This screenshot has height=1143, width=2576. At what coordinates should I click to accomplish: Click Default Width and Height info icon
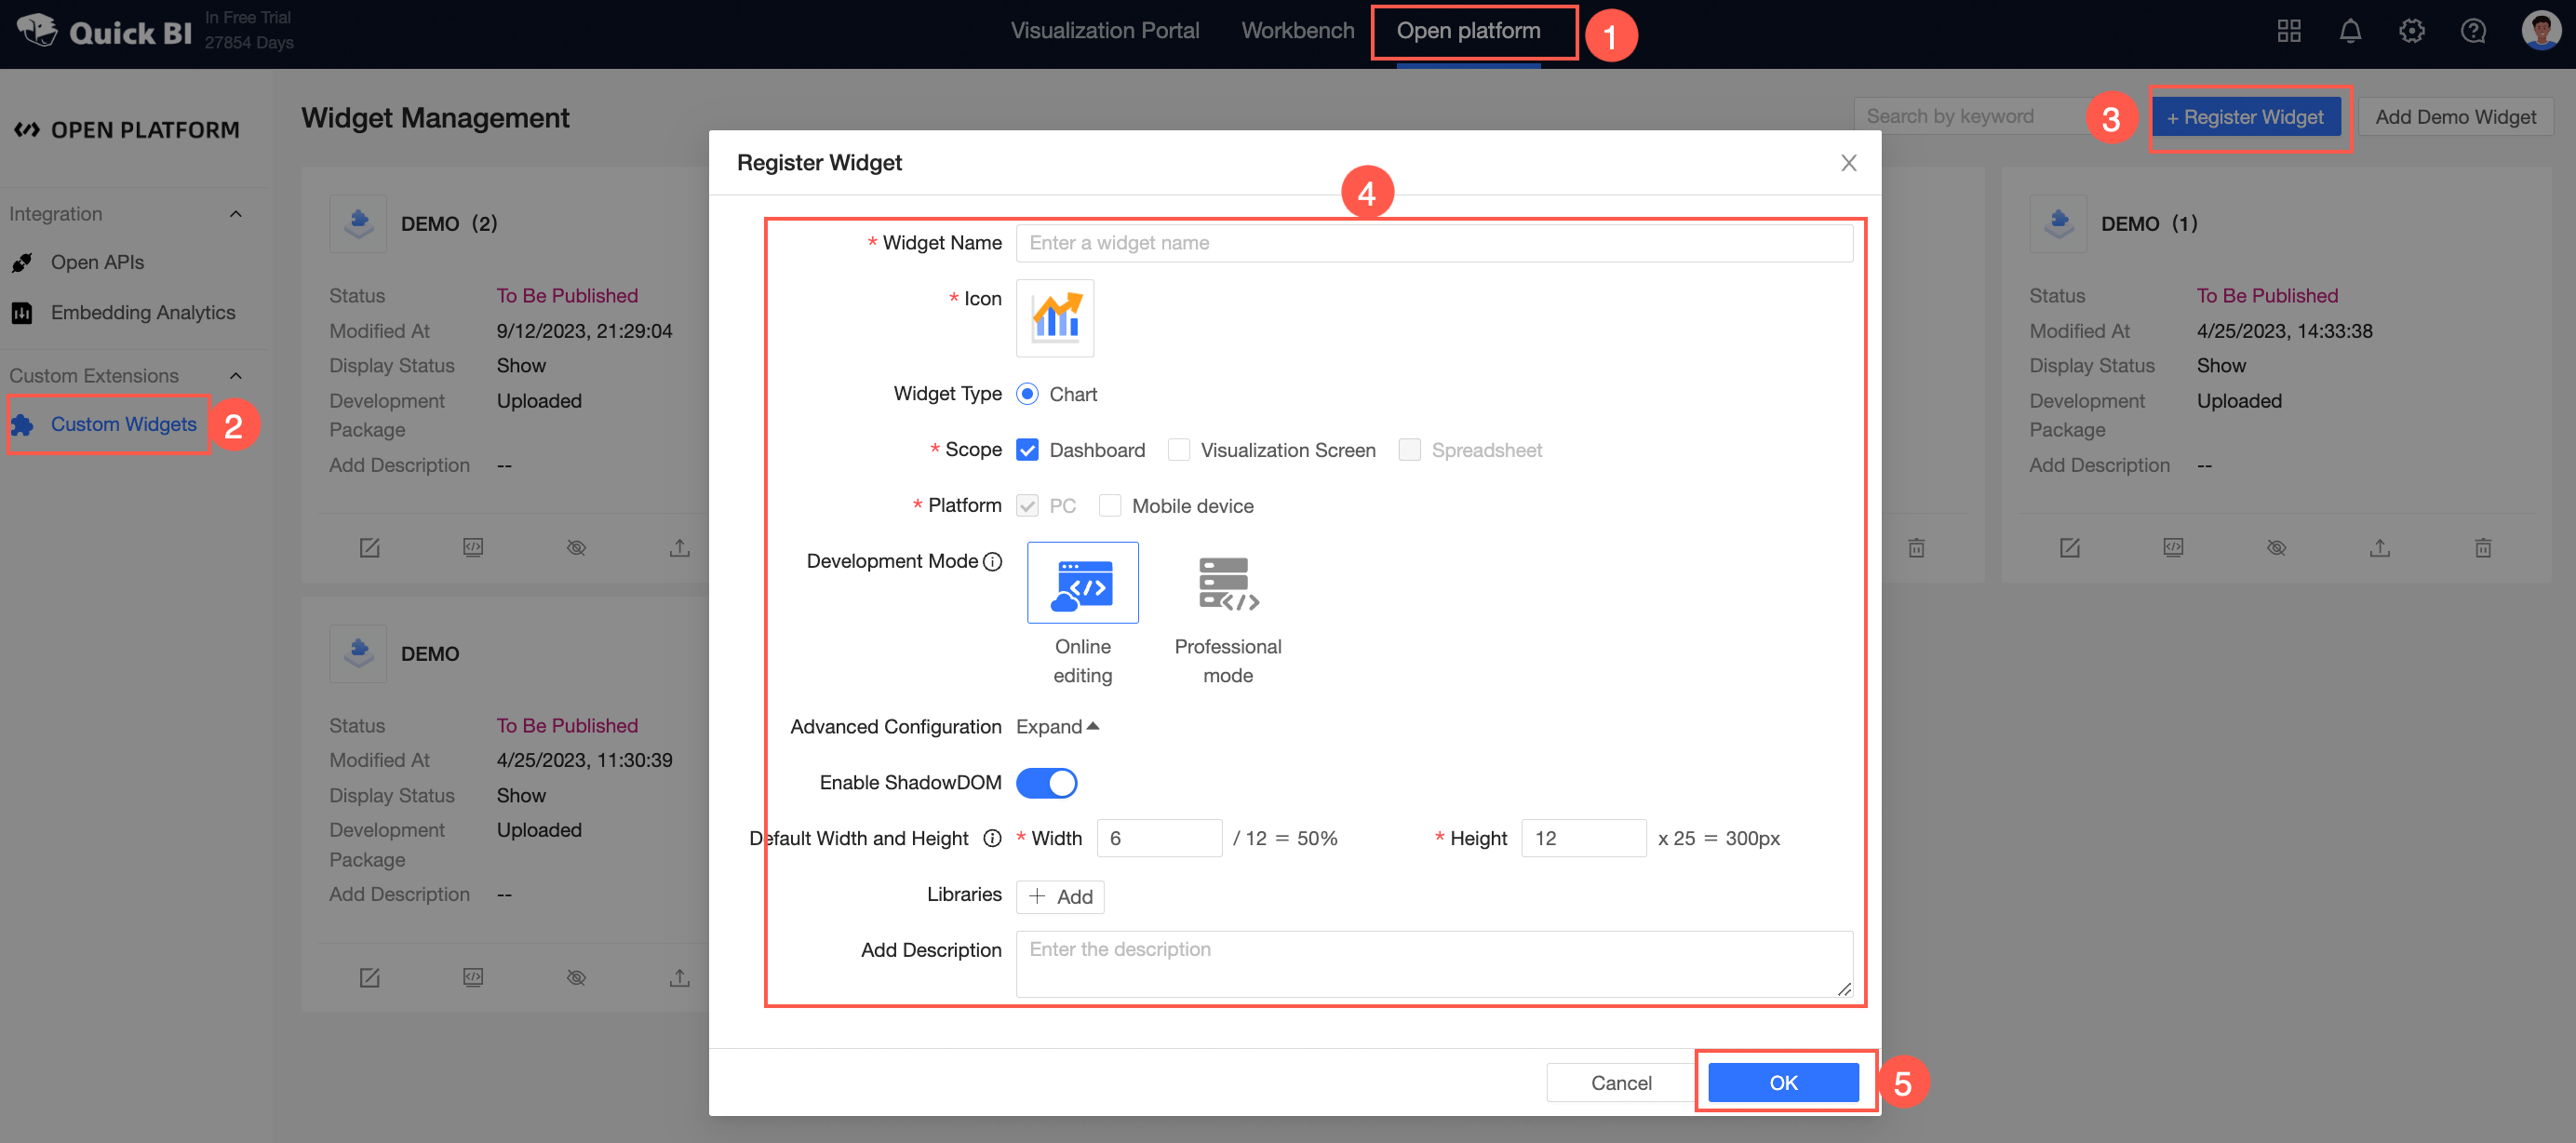[992, 838]
